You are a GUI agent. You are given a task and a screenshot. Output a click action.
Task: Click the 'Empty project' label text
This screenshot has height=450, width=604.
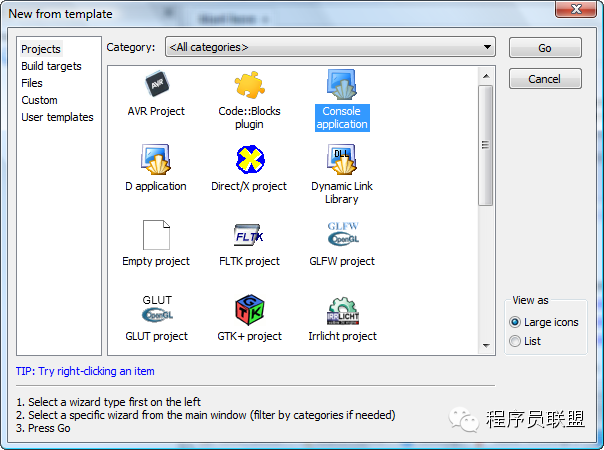click(x=156, y=261)
